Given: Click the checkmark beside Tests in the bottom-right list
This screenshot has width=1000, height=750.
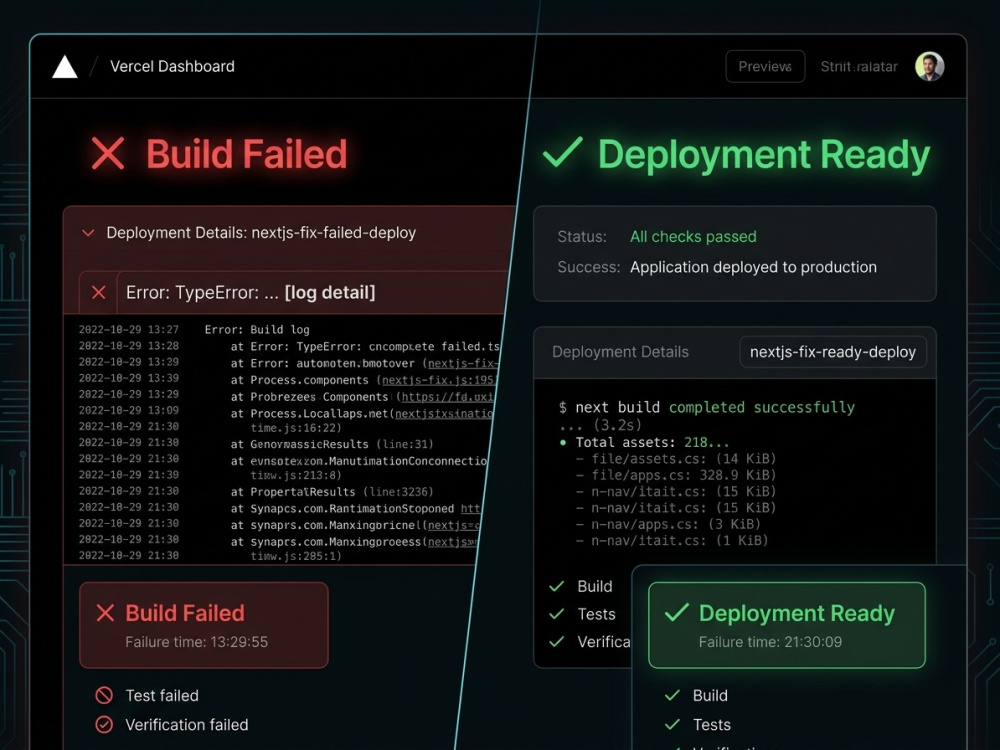Looking at the screenshot, I should click(672, 724).
